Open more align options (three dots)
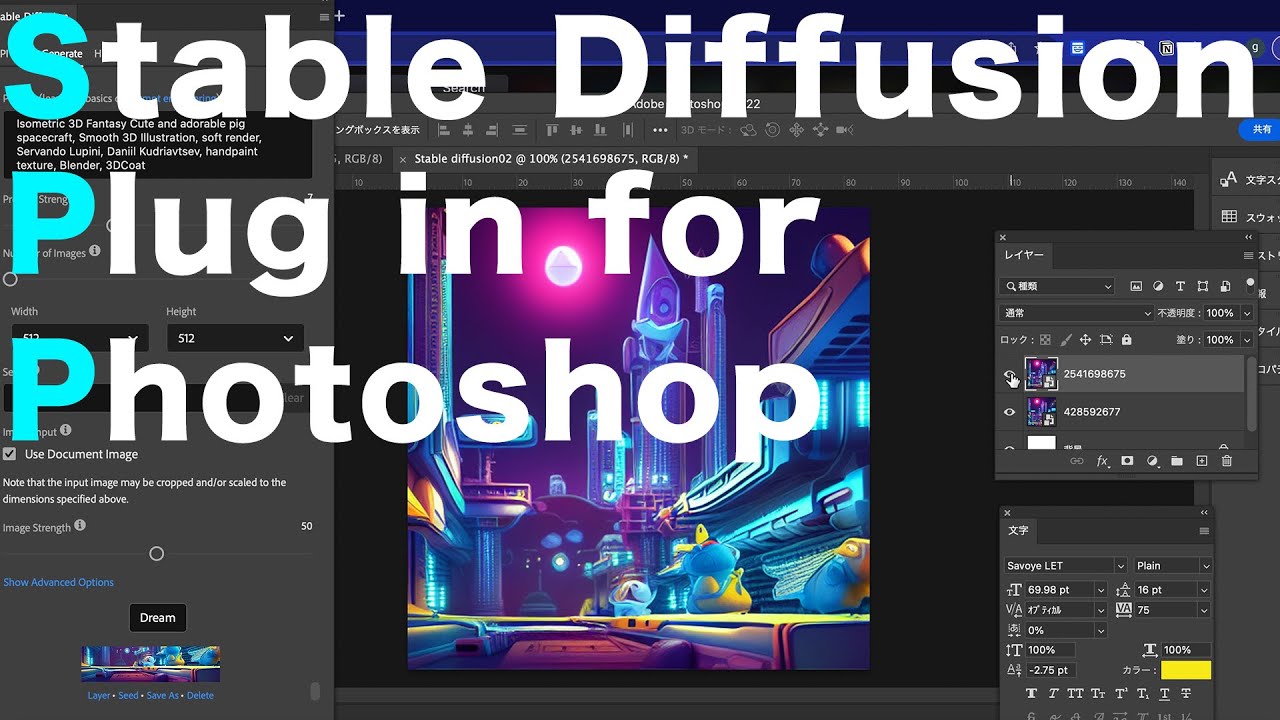Image resolution: width=1280 pixels, height=720 pixels. pos(660,130)
